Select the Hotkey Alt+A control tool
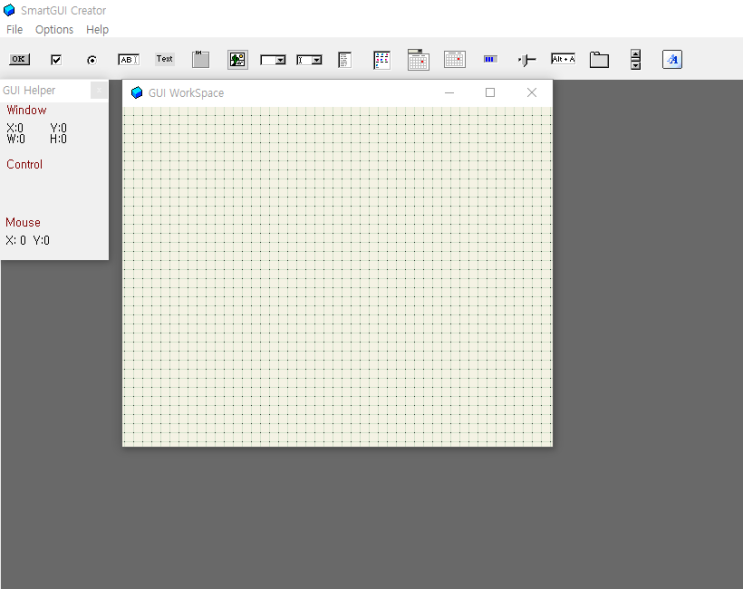Screen dimensions: 743x589 (x=563, y=59)
